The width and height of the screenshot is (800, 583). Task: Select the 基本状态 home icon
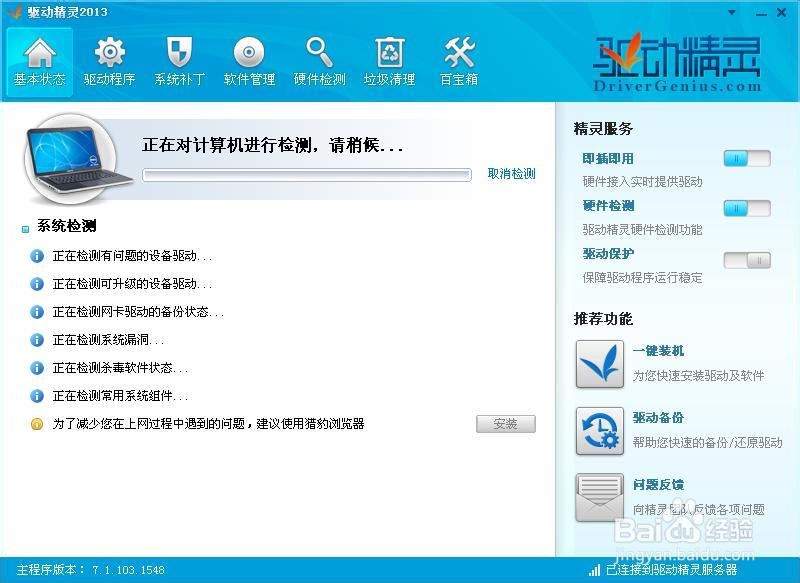pyautogui.click(x=38, y=55)
